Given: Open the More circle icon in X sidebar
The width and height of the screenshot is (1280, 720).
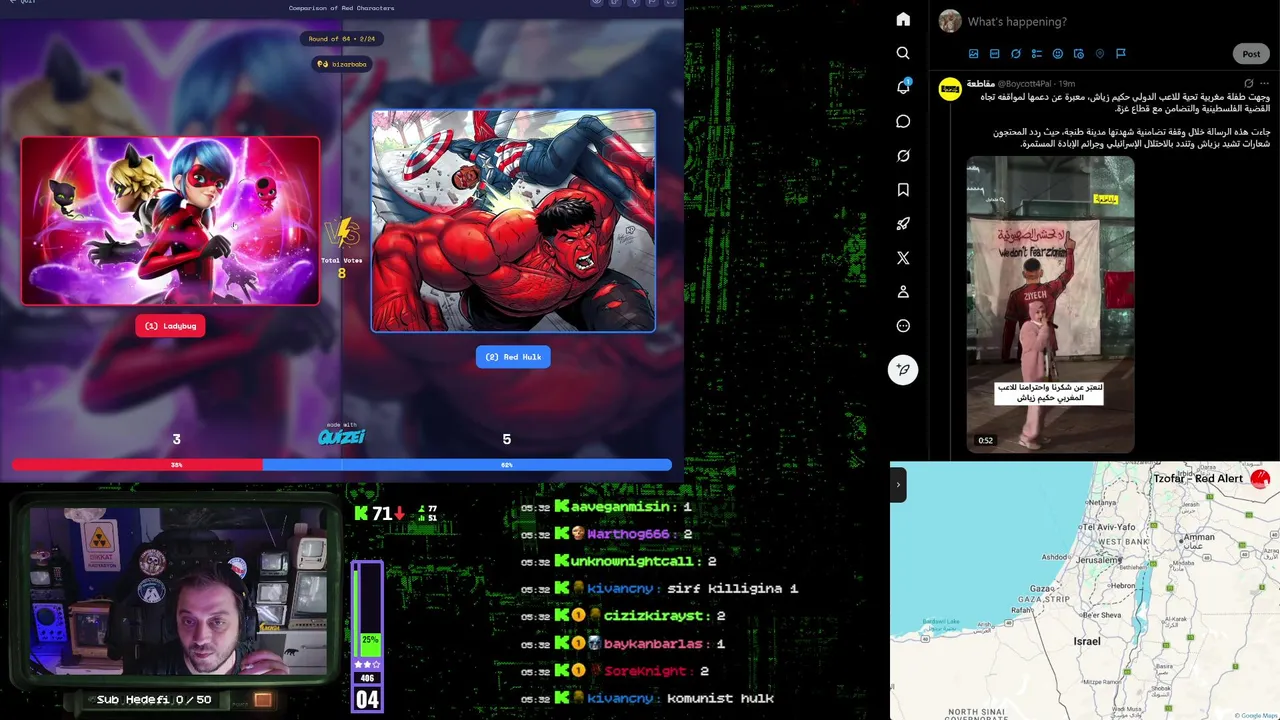Looking at the screenshot, I should tap(903, 325).
